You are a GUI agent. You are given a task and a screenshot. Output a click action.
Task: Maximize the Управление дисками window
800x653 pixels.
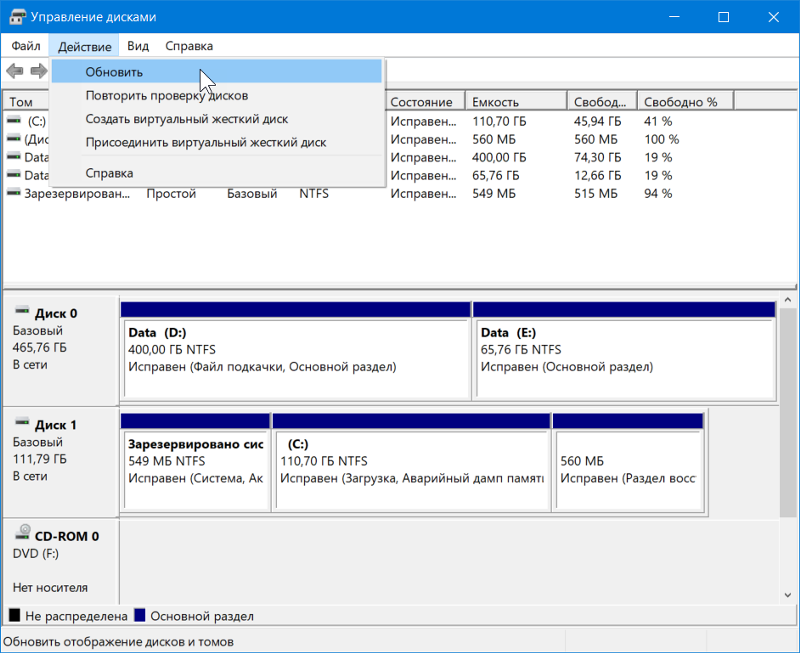pyautogui.click(x=723, y=17)
